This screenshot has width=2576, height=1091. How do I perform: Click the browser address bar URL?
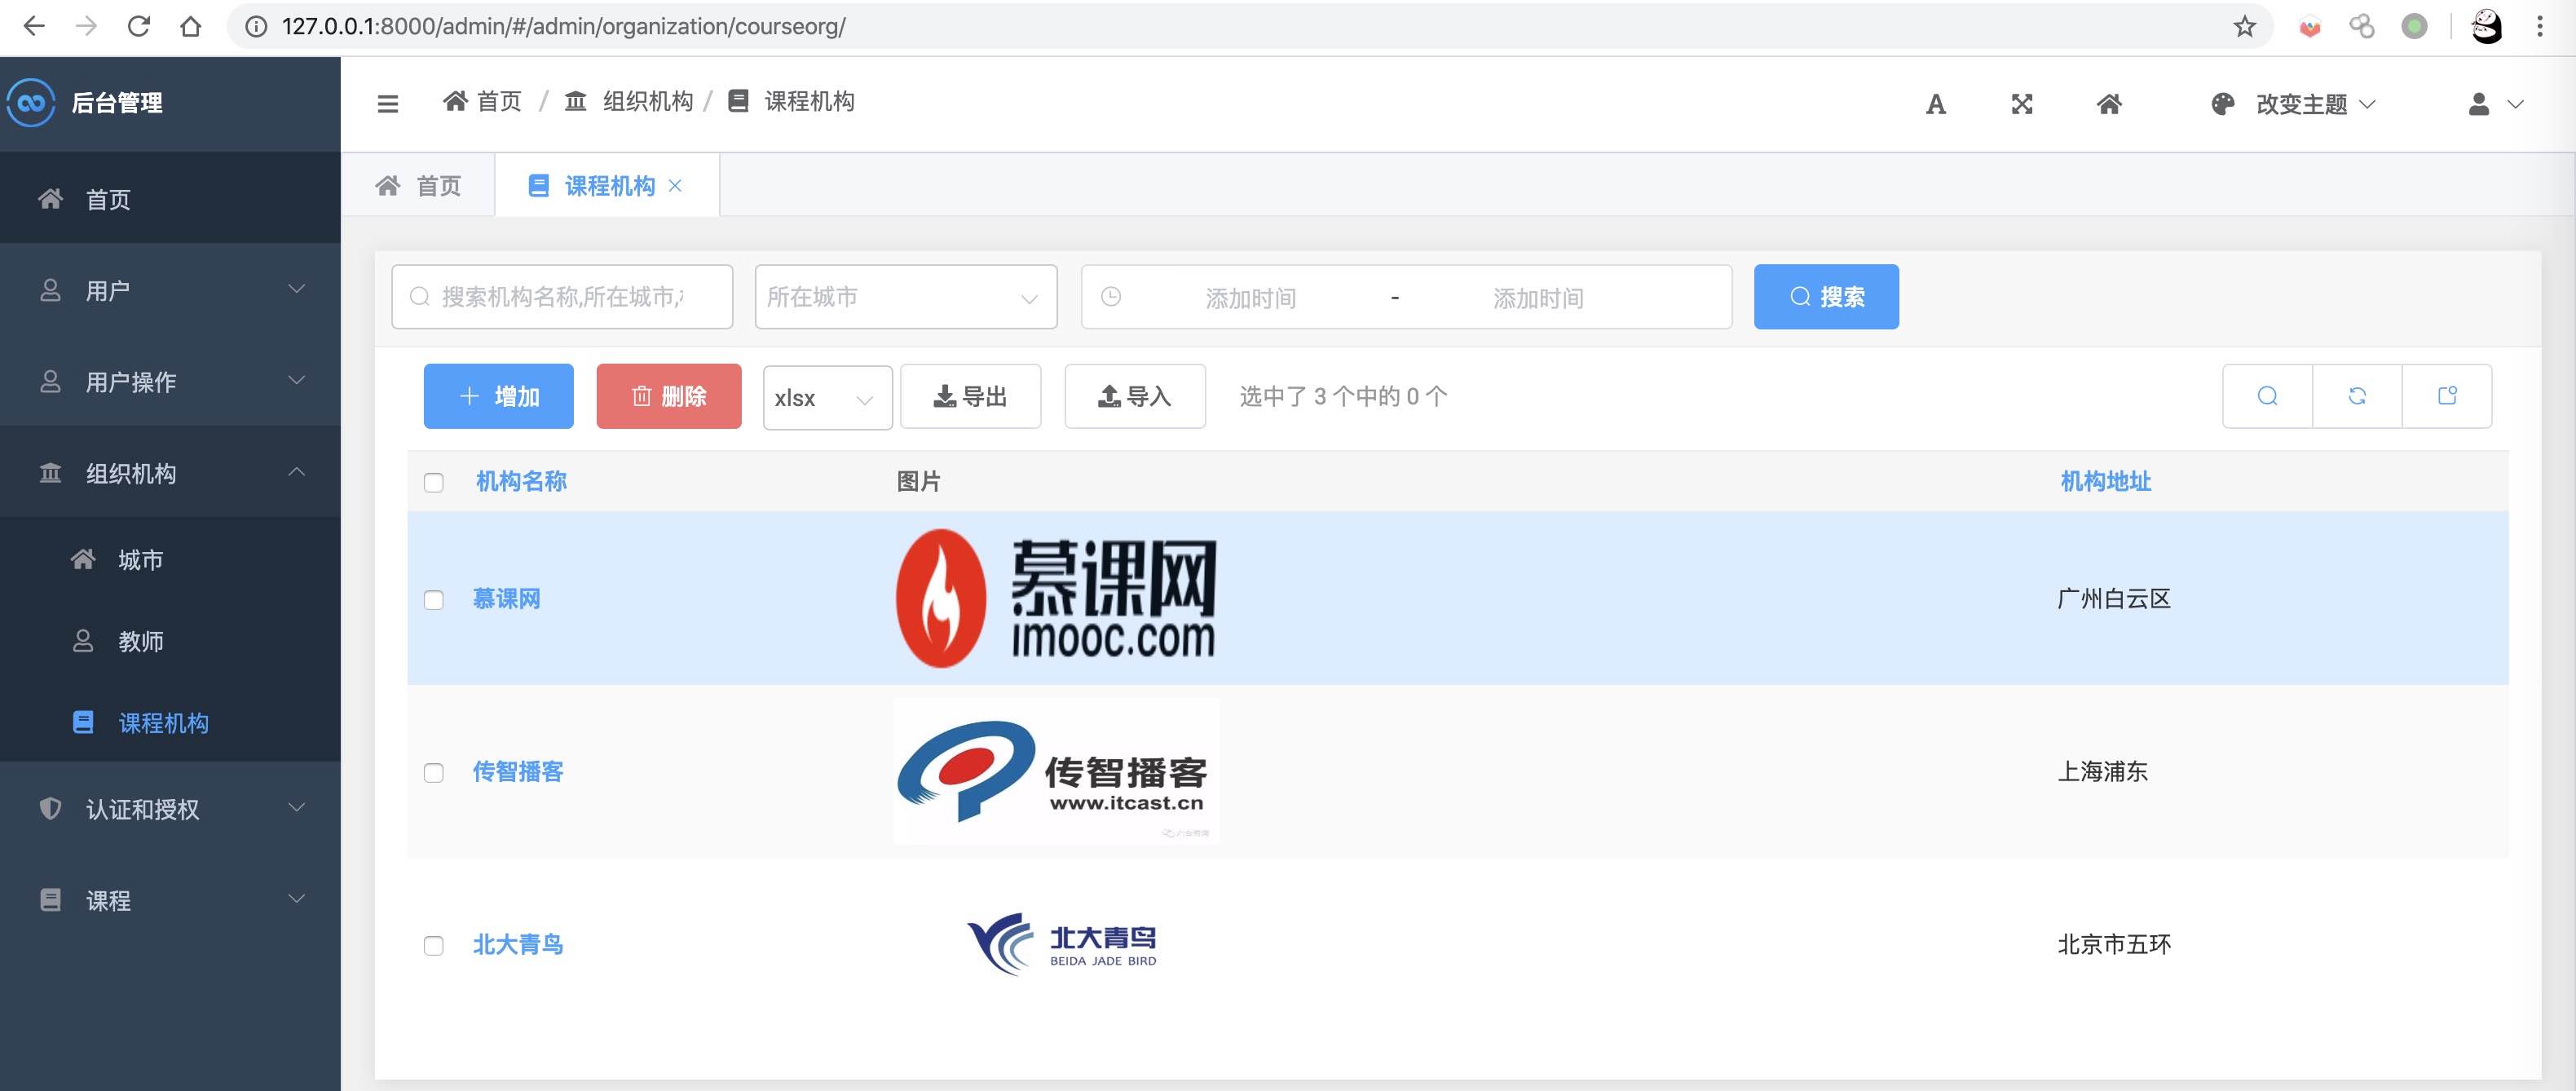(563, 26)
